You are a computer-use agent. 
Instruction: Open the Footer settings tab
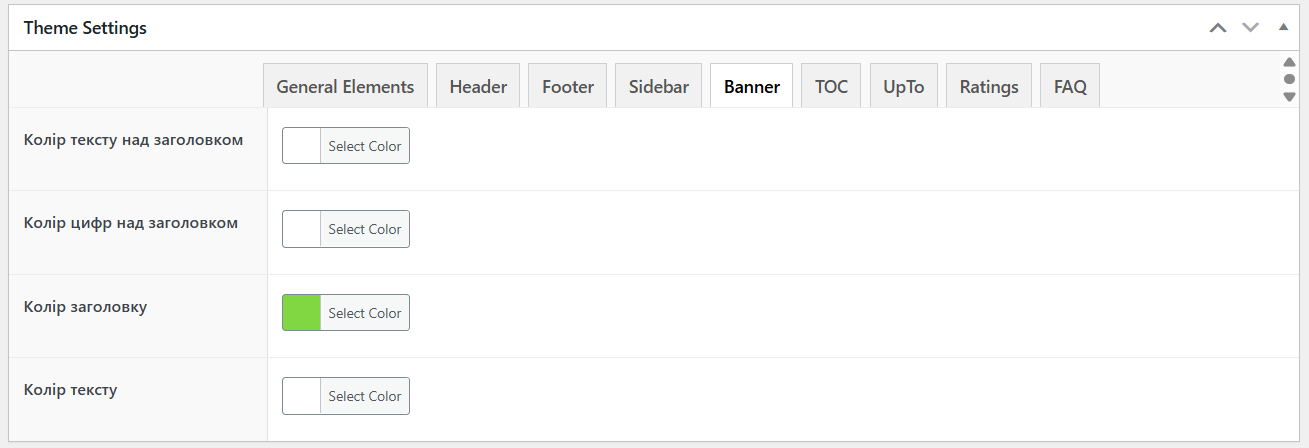[568, 87]
